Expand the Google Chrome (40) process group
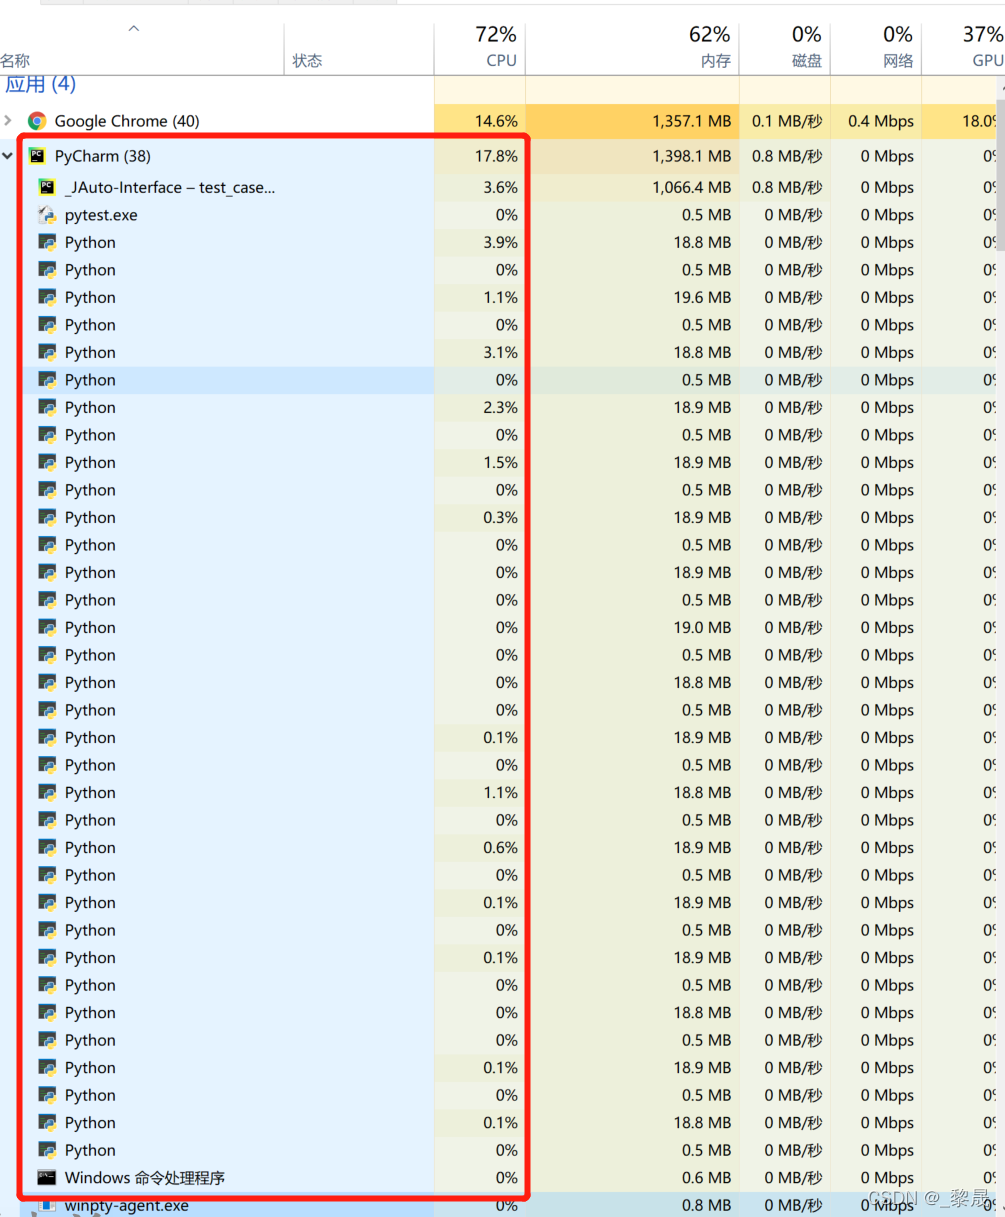Viewport: 1005px width, 1217px height. (x=8, y=121)
